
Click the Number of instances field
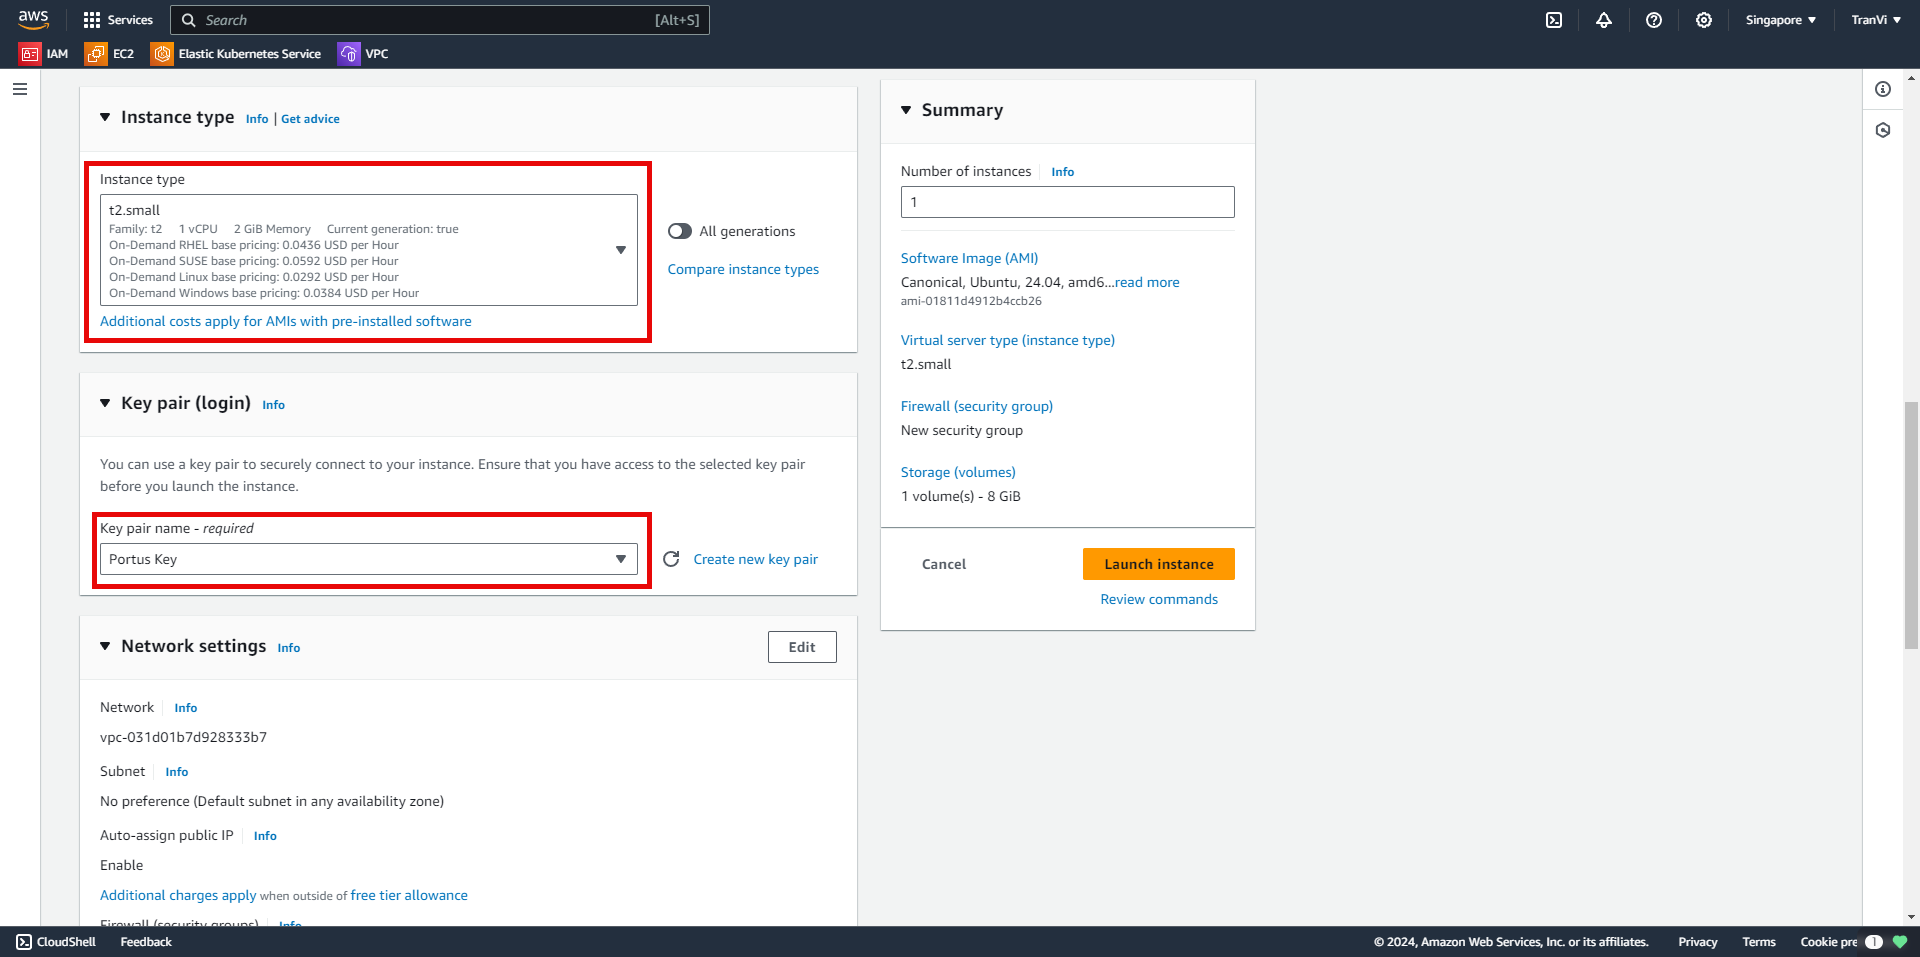(1067, 202)
